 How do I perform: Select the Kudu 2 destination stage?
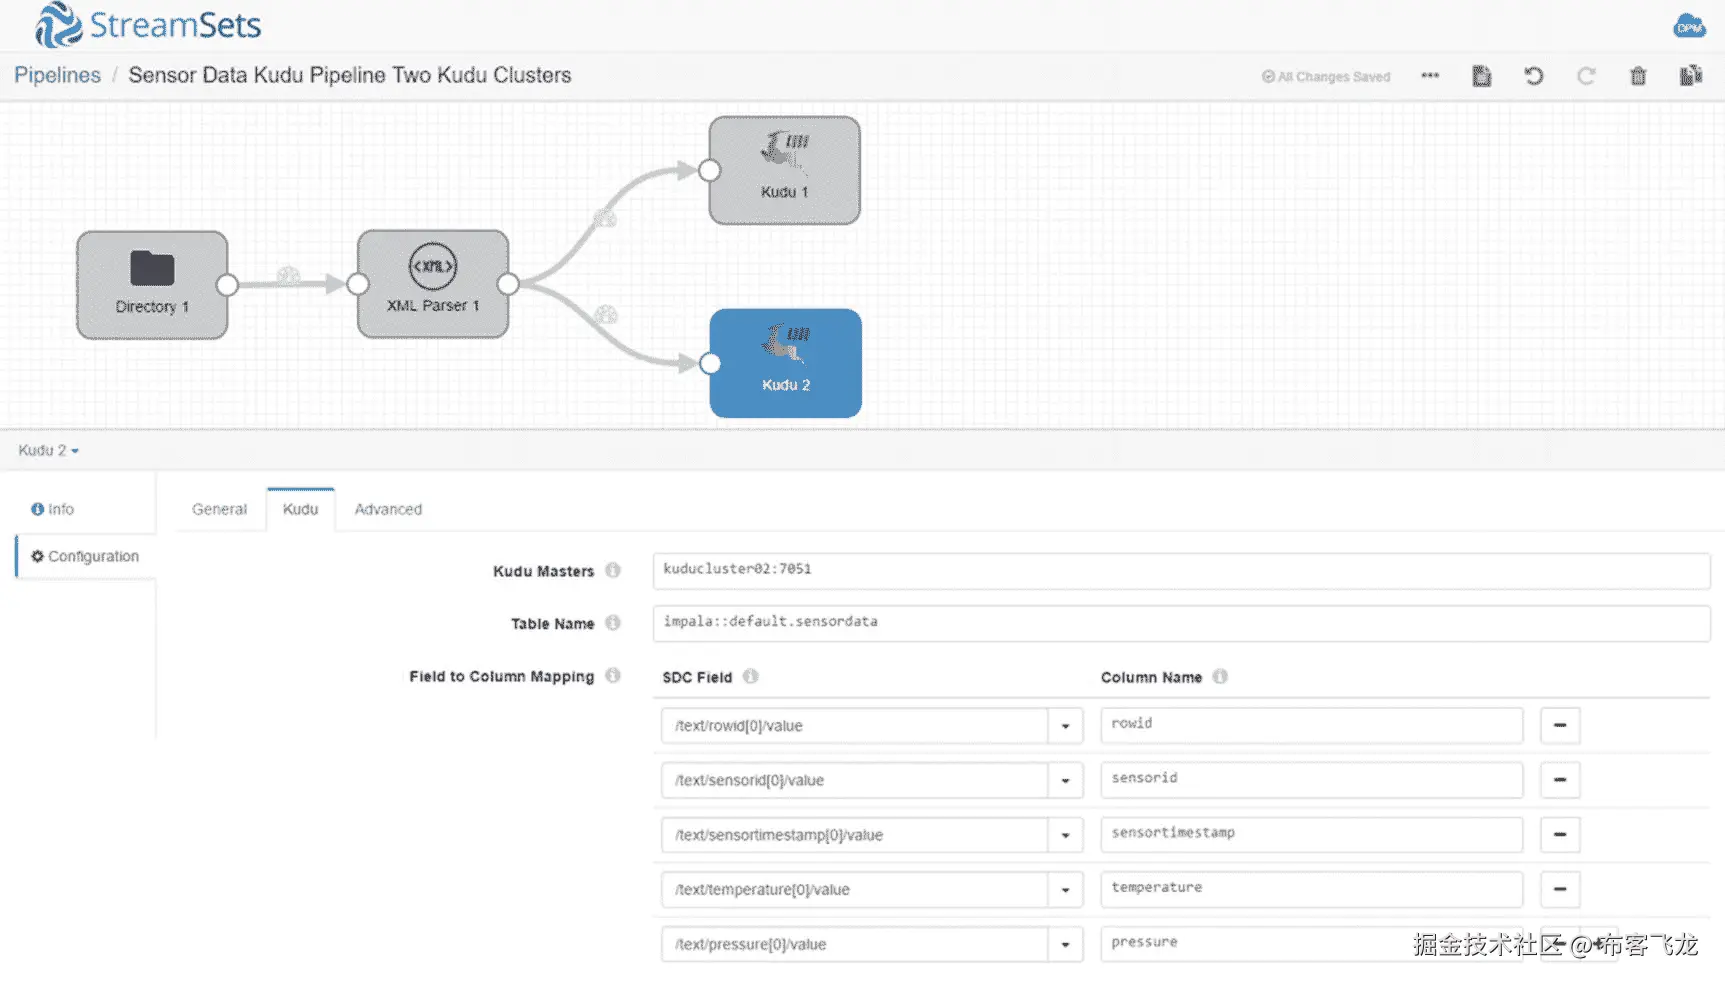[x=786, y=363]
